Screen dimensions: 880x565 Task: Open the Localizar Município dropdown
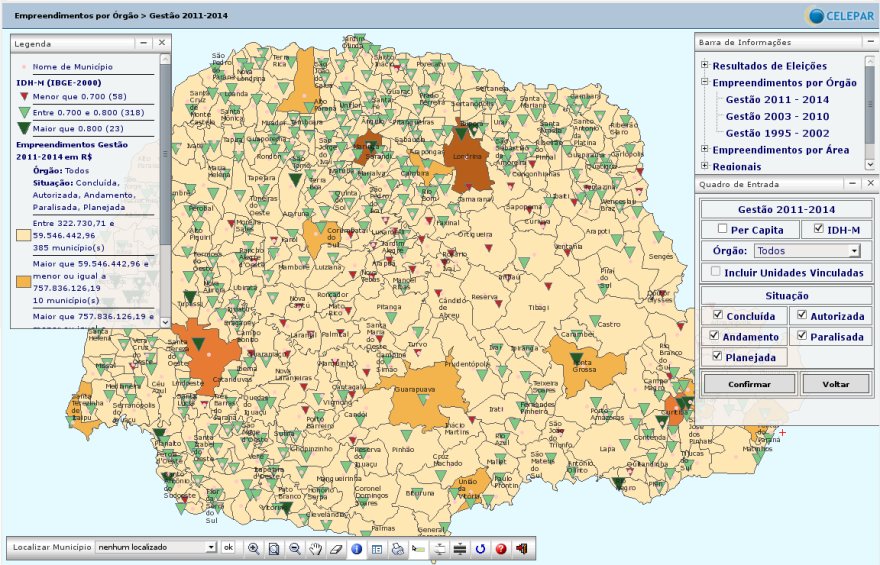coord(210,548)
